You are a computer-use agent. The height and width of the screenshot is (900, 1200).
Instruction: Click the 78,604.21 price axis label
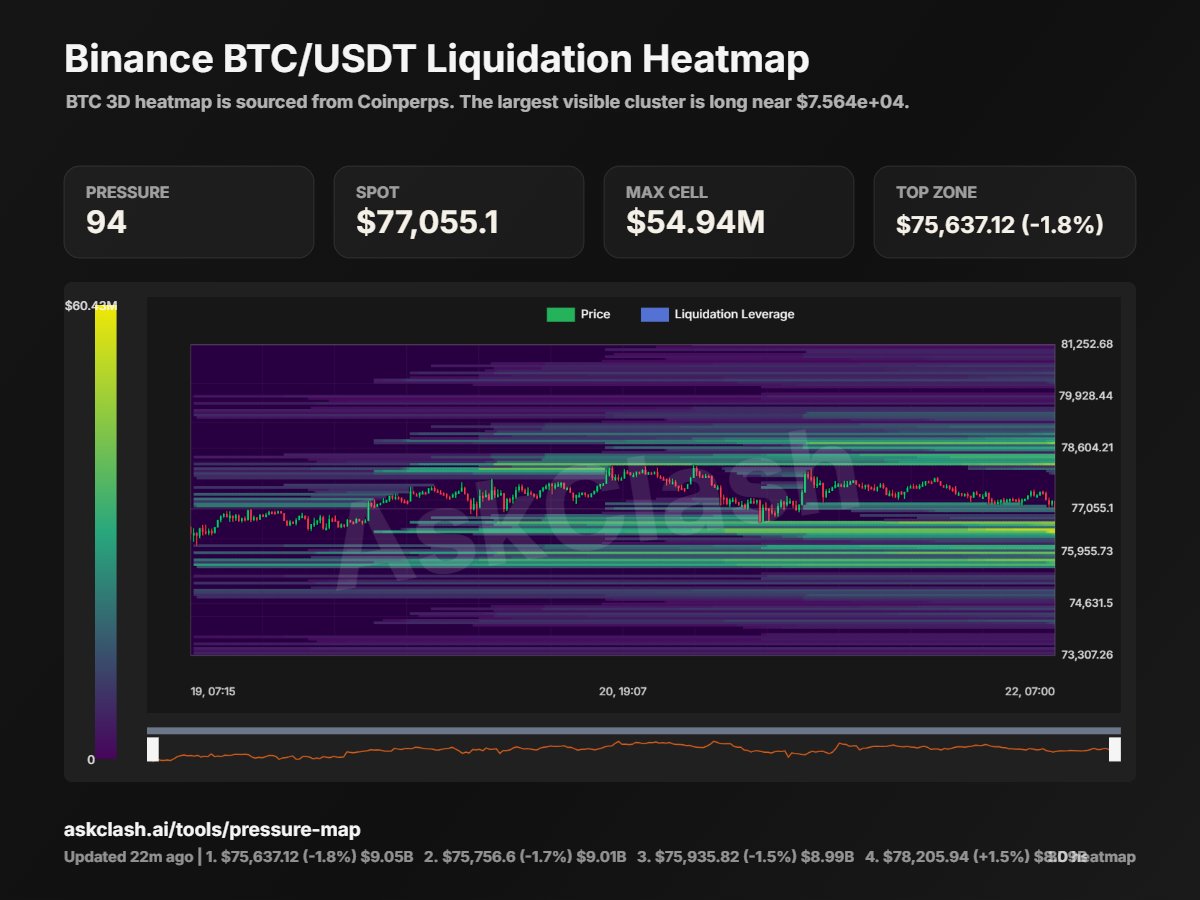[1086, 447]
